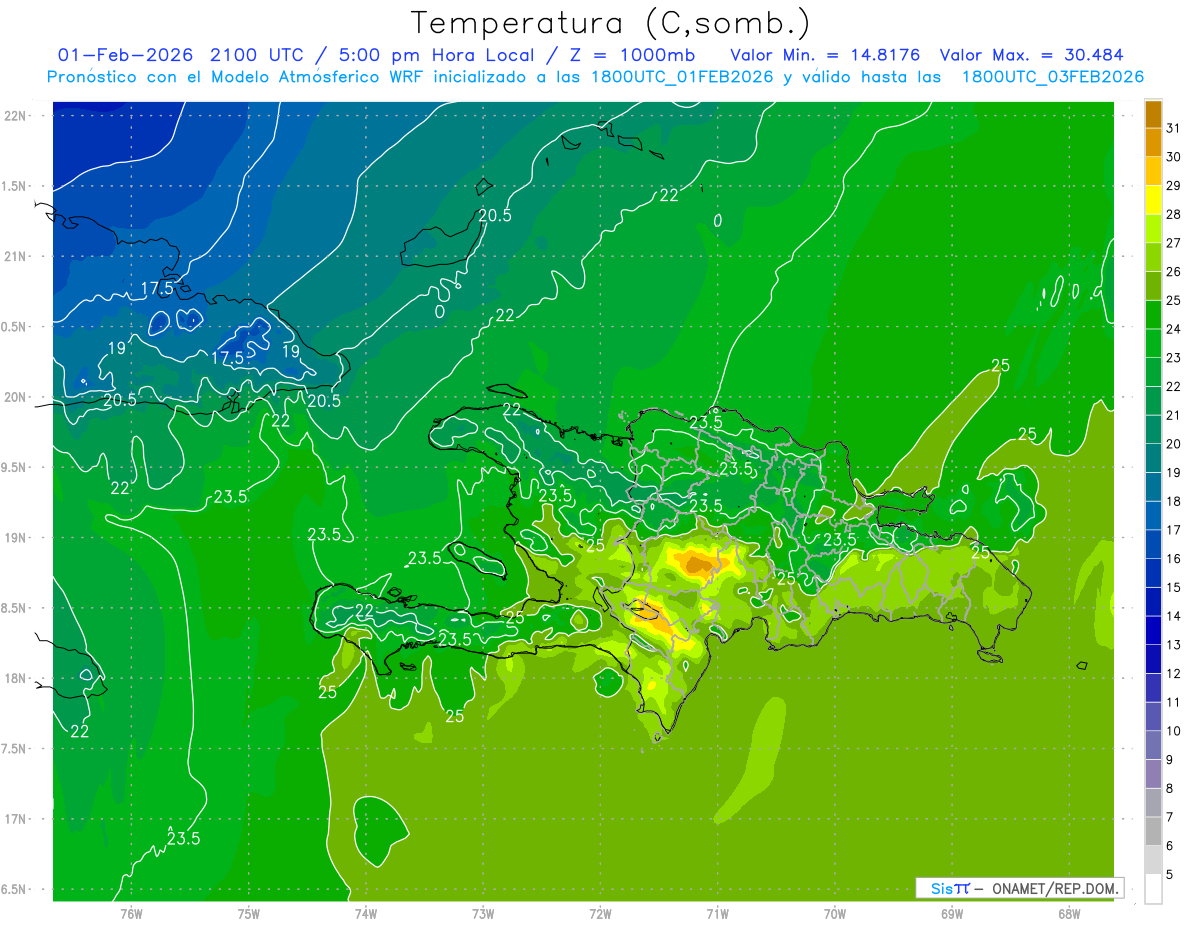Click the "73W" longitude axis label
Image resolution: width=1200 pixels, height=927 pixels.
pyautogui.click(x=483, y=913)
